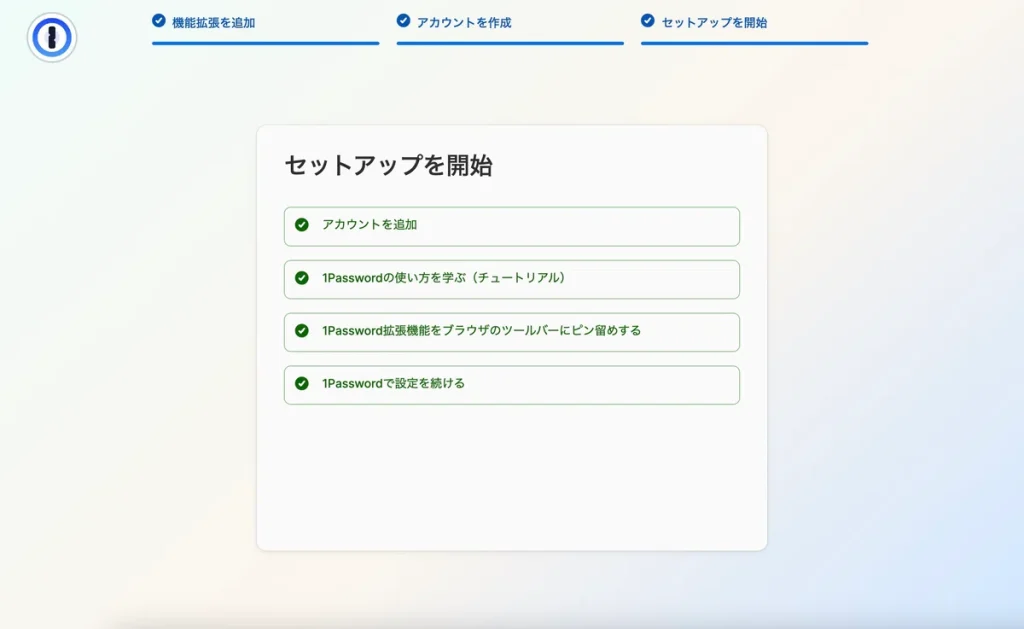The width and height of the screenshot is (1024, 629).
Task: Select the 機能拡張を追加 step label
Action: point(213,22)
